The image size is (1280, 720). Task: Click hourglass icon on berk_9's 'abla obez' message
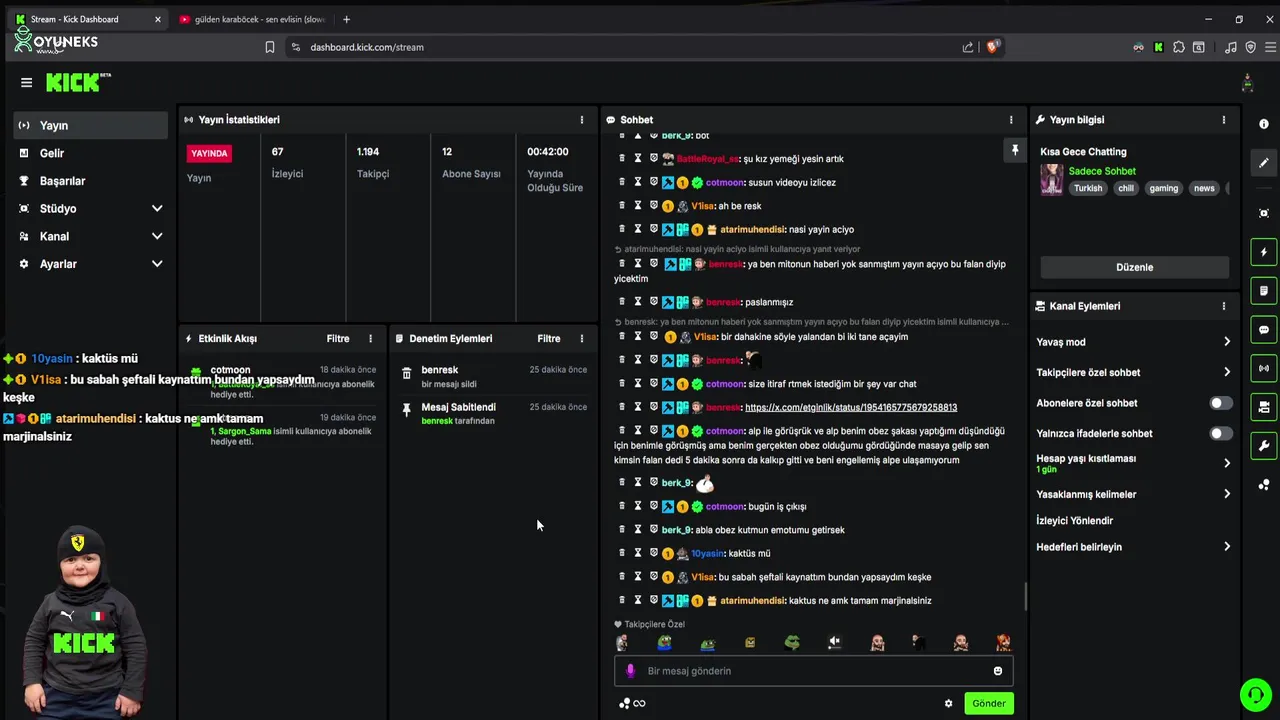tap(638, 529)
